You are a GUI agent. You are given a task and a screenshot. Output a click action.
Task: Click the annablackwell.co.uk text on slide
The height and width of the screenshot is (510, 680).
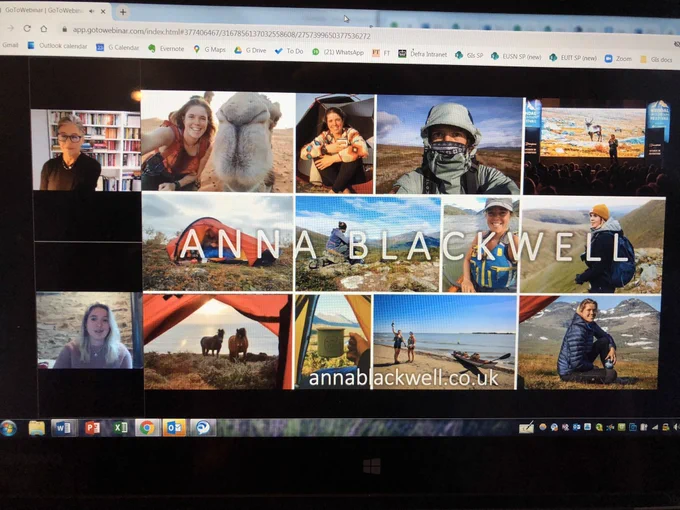click(x=404, y=378)
